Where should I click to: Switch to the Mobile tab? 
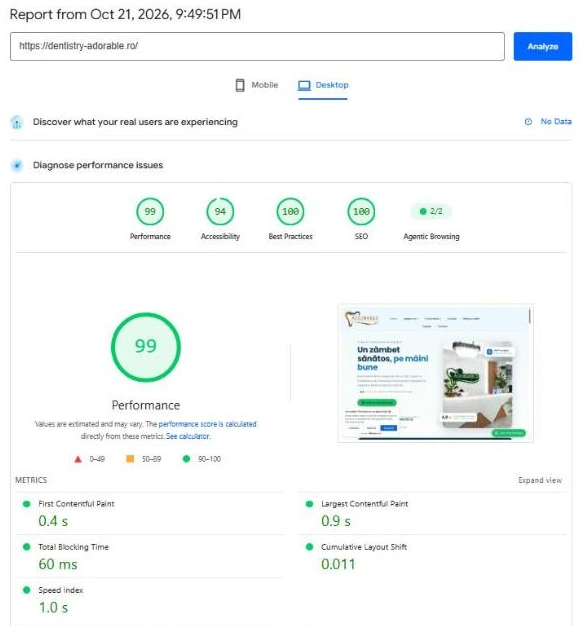(x=257, y=85)
